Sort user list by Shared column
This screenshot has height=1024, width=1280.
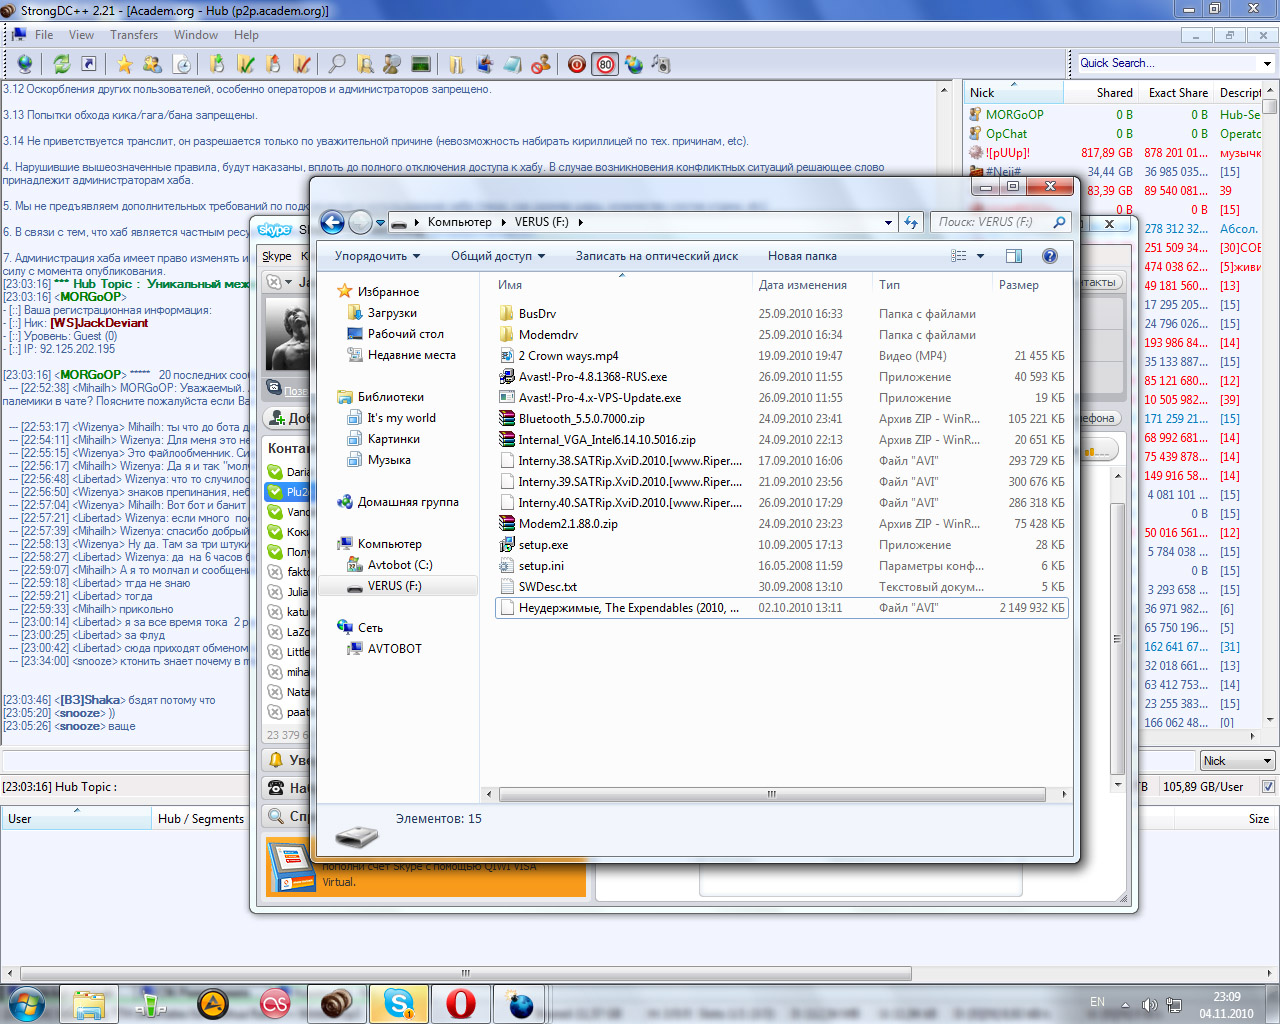[1101, 92]
